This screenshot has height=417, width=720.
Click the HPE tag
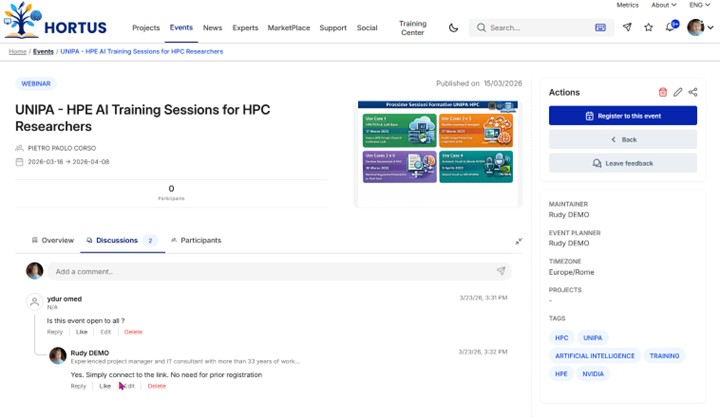point(561,374)
